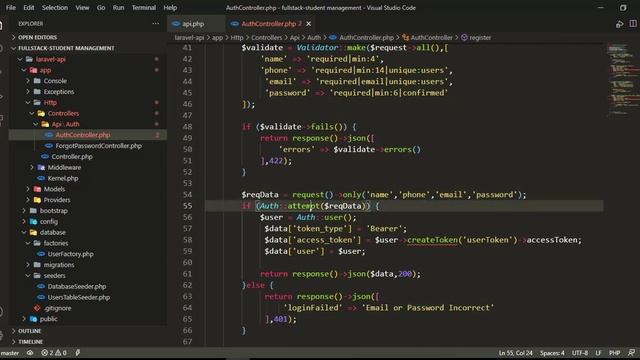Collapse the Api\Auth folder
The width and height of the screenshot is (640, 360).
pos(65,124)
